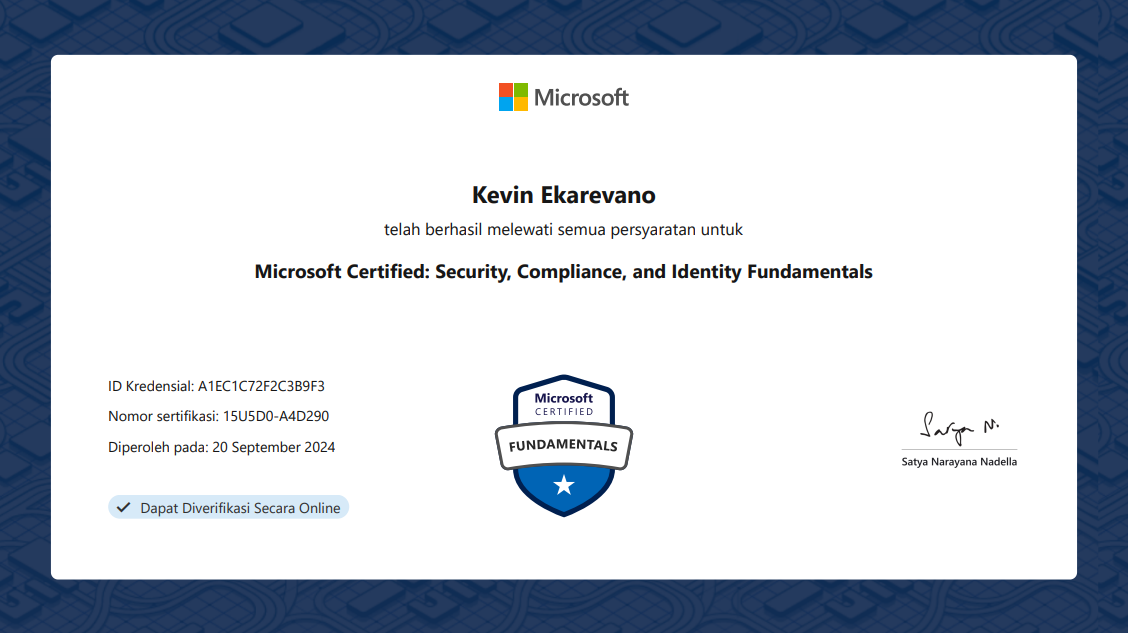Click the checkmark icon in the verification badge

[124, 508]
